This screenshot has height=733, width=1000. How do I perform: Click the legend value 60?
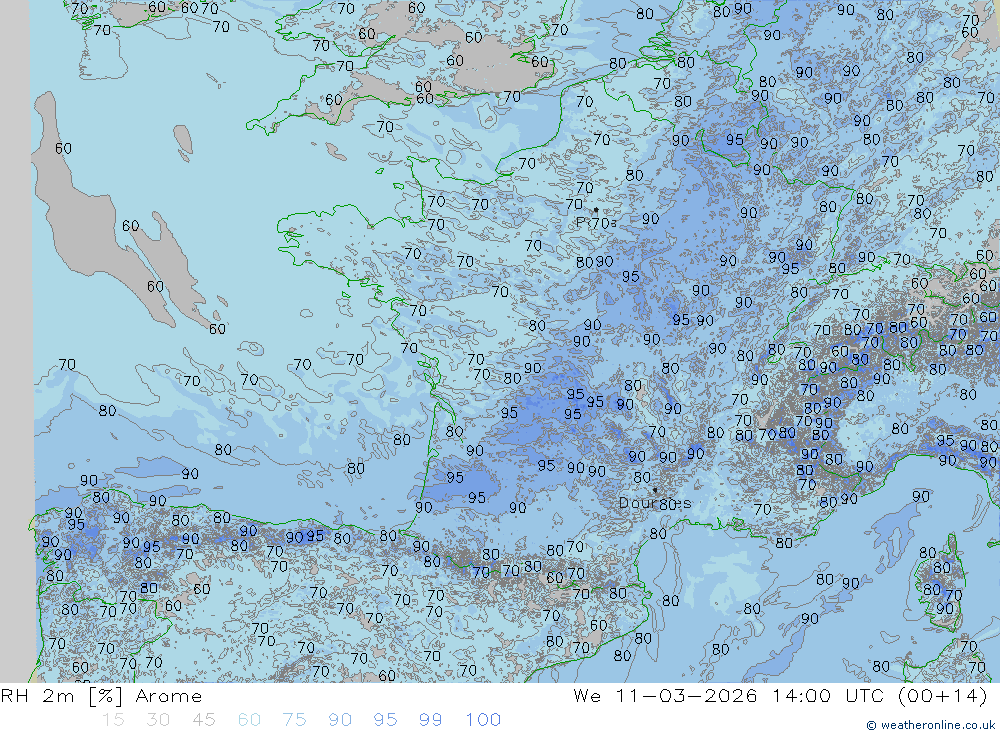coord(249,720)
